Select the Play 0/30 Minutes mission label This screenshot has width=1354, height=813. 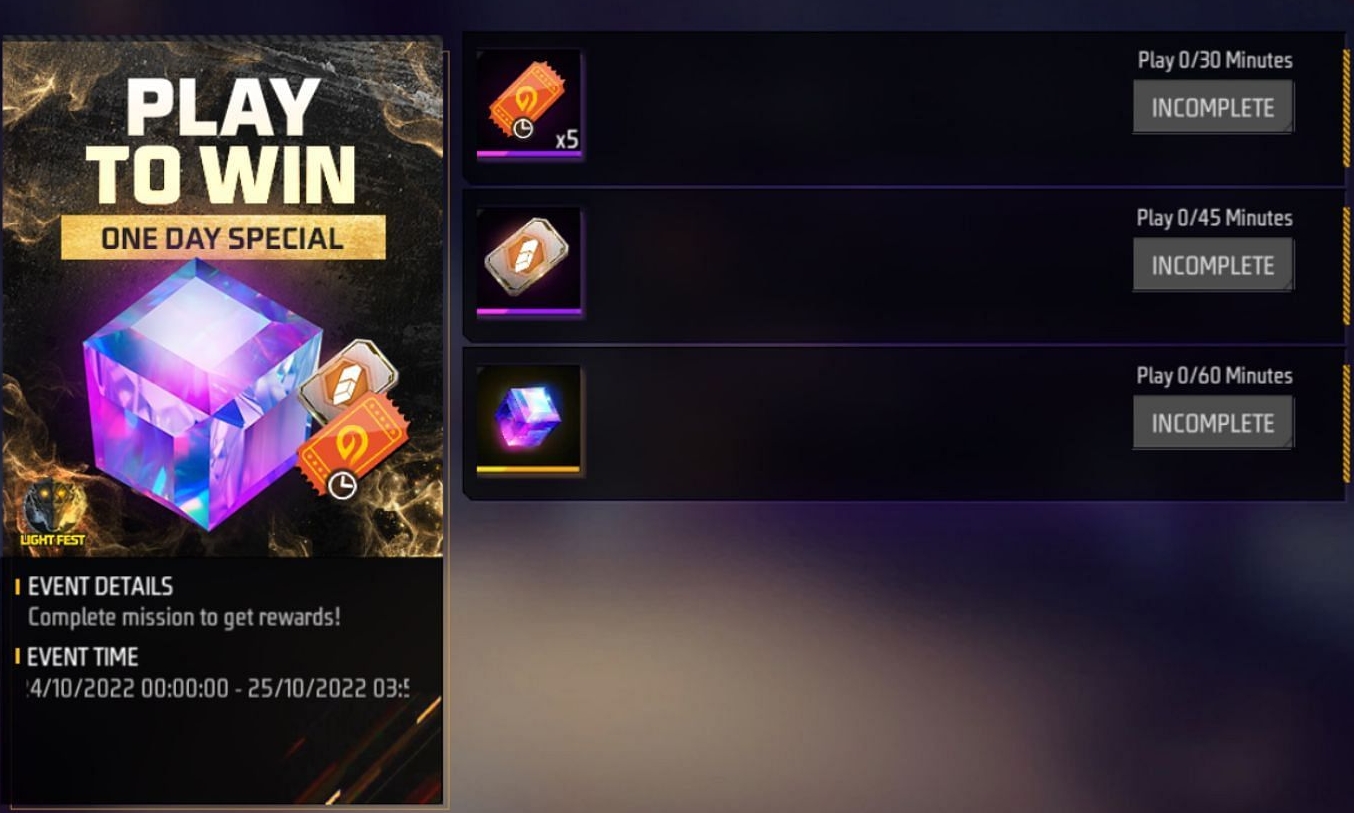[x=1215, y=60]
